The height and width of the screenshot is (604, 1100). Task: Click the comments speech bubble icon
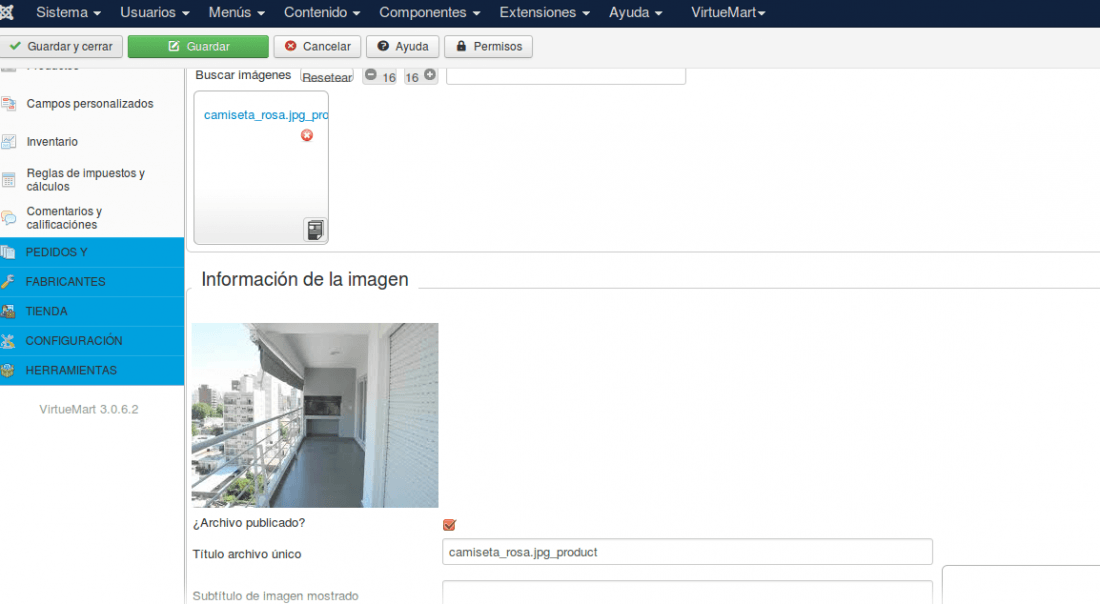pyautogui.click(x=8, y=218)
